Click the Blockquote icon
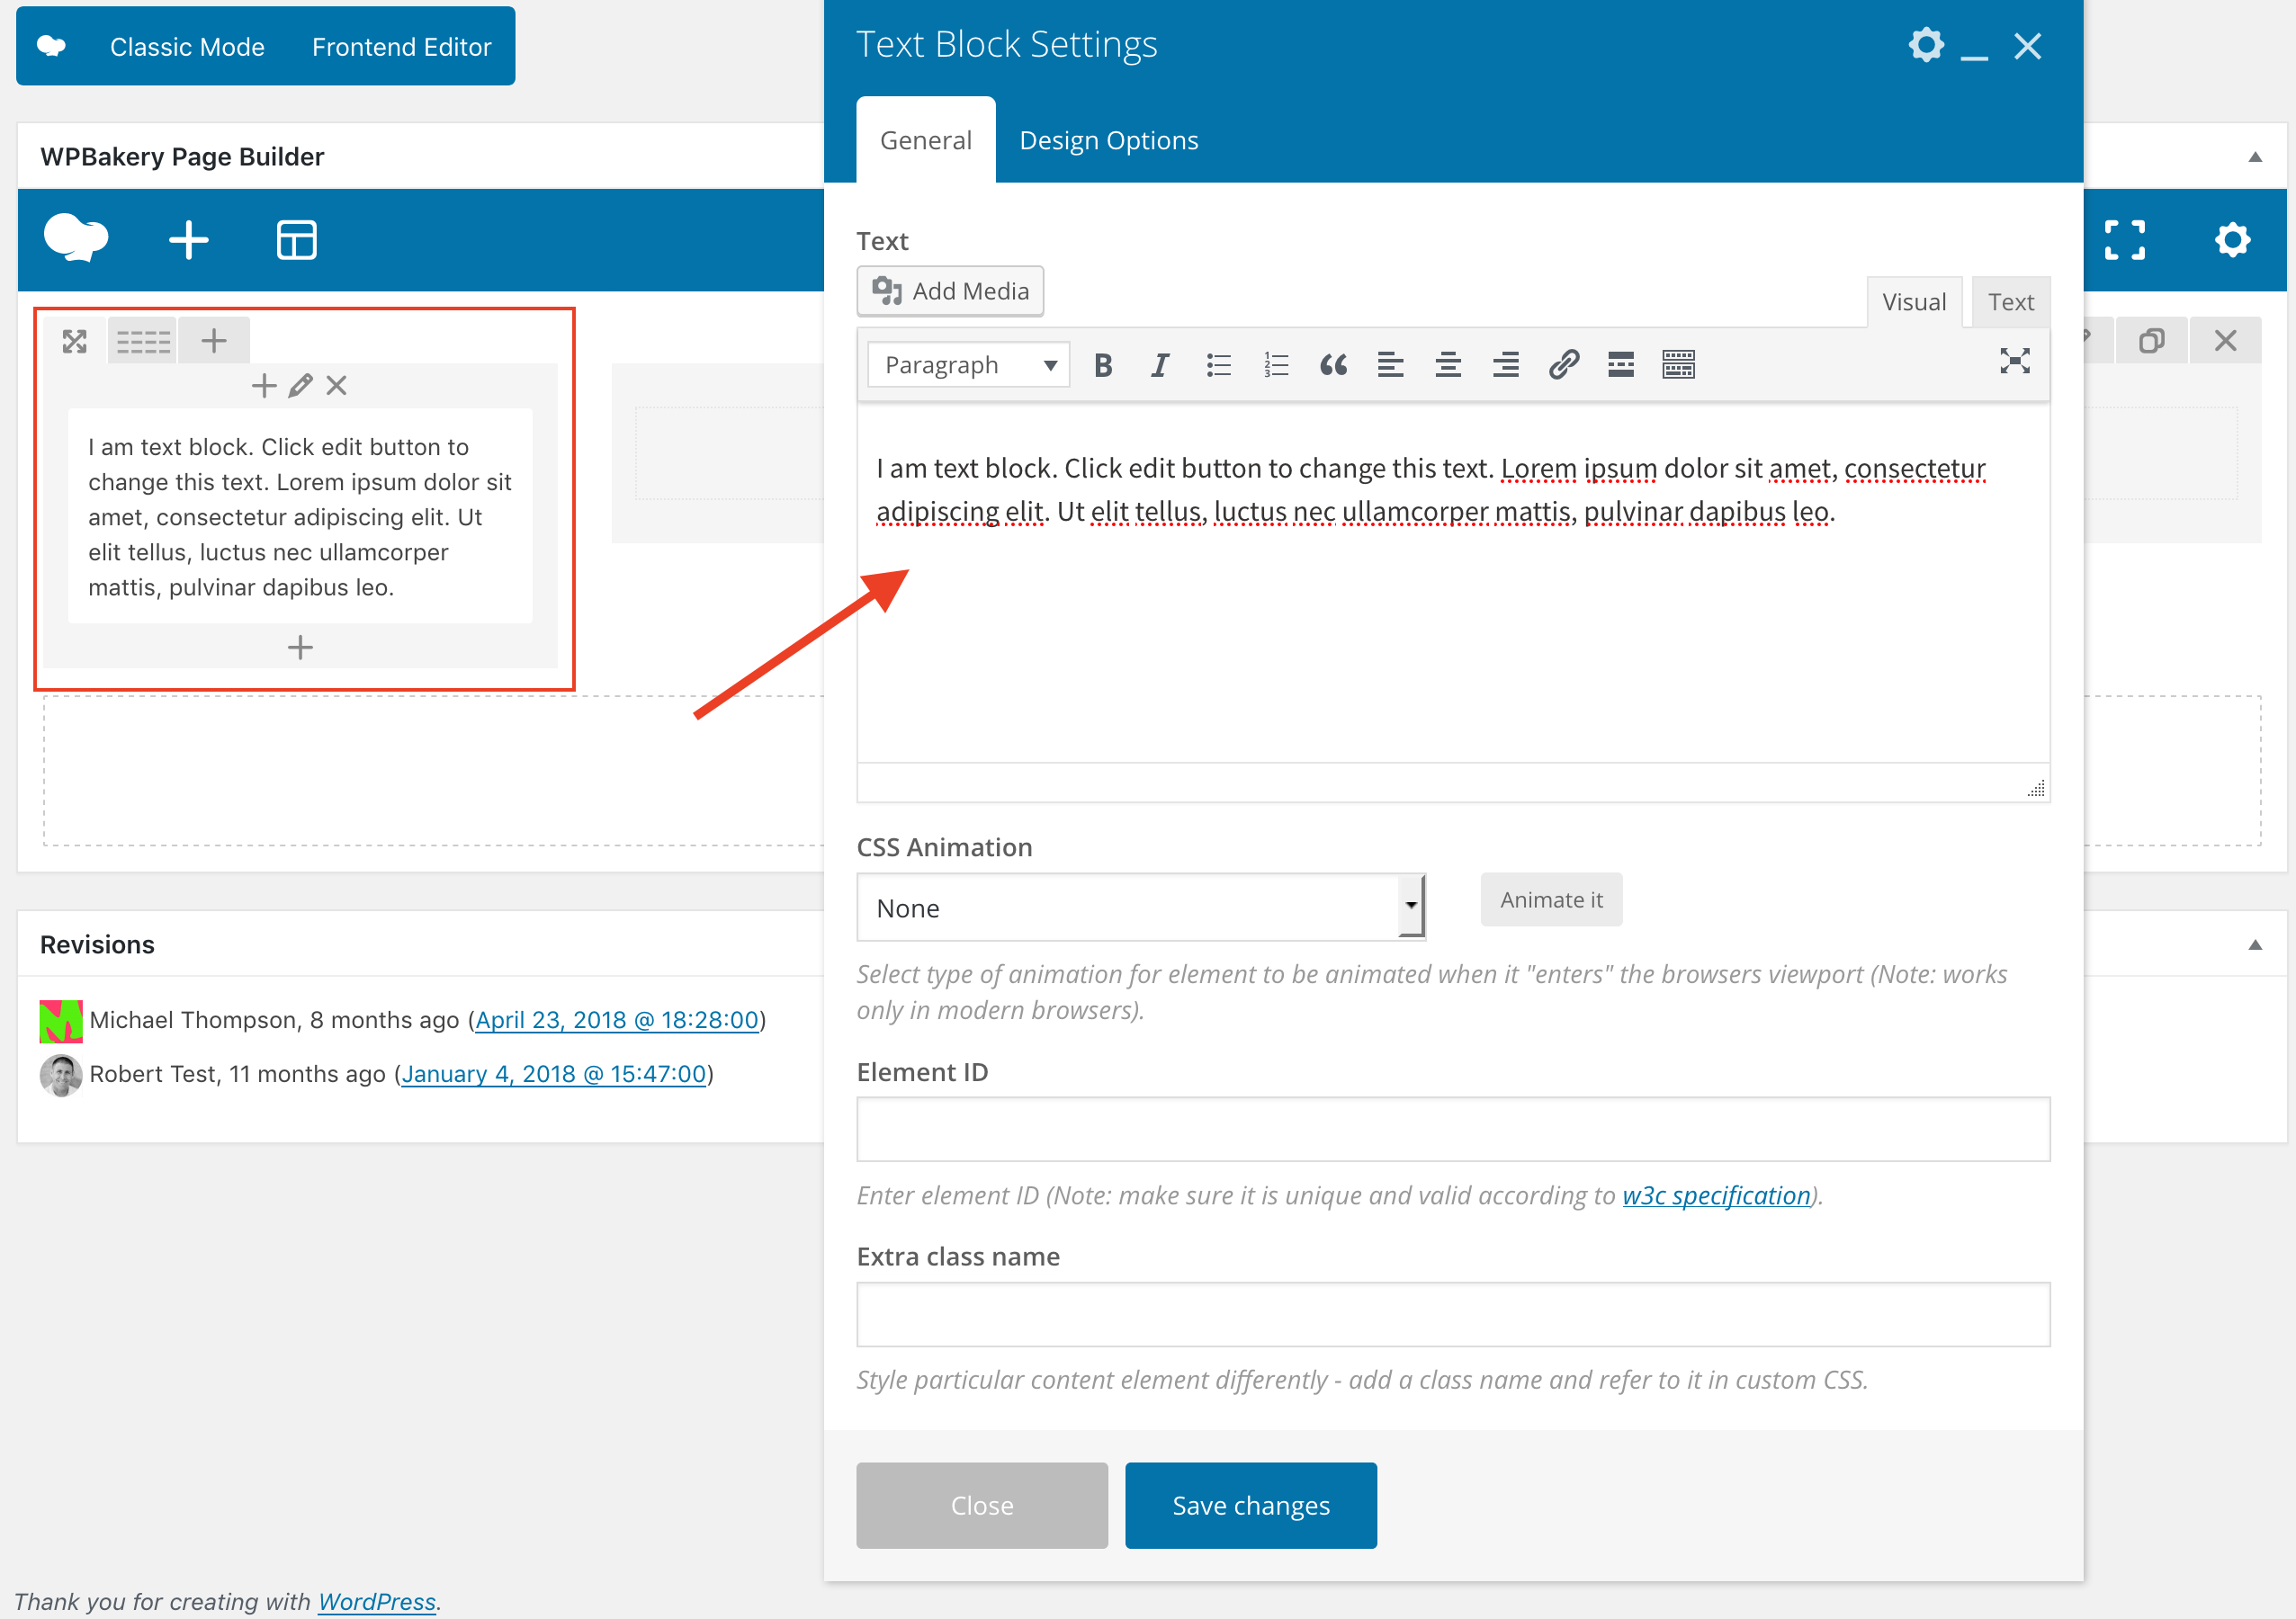Screen dimensions: 2296x1619 click(x=1332, y=365)
